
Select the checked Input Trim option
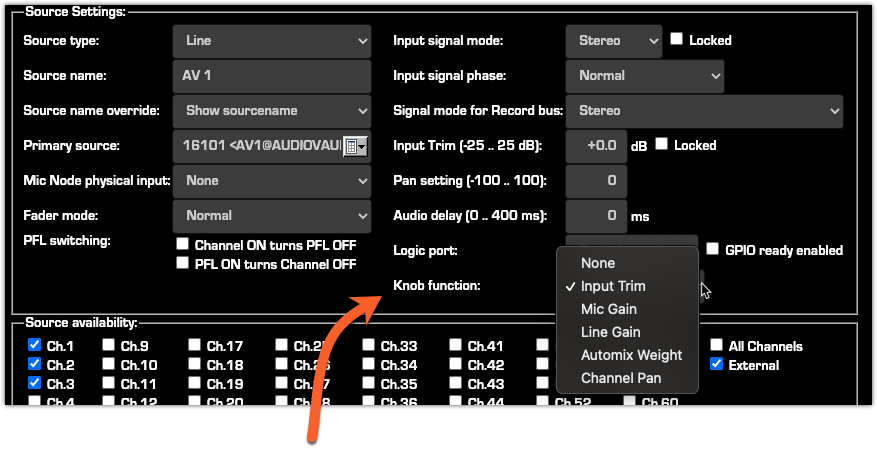click(613, 286)
